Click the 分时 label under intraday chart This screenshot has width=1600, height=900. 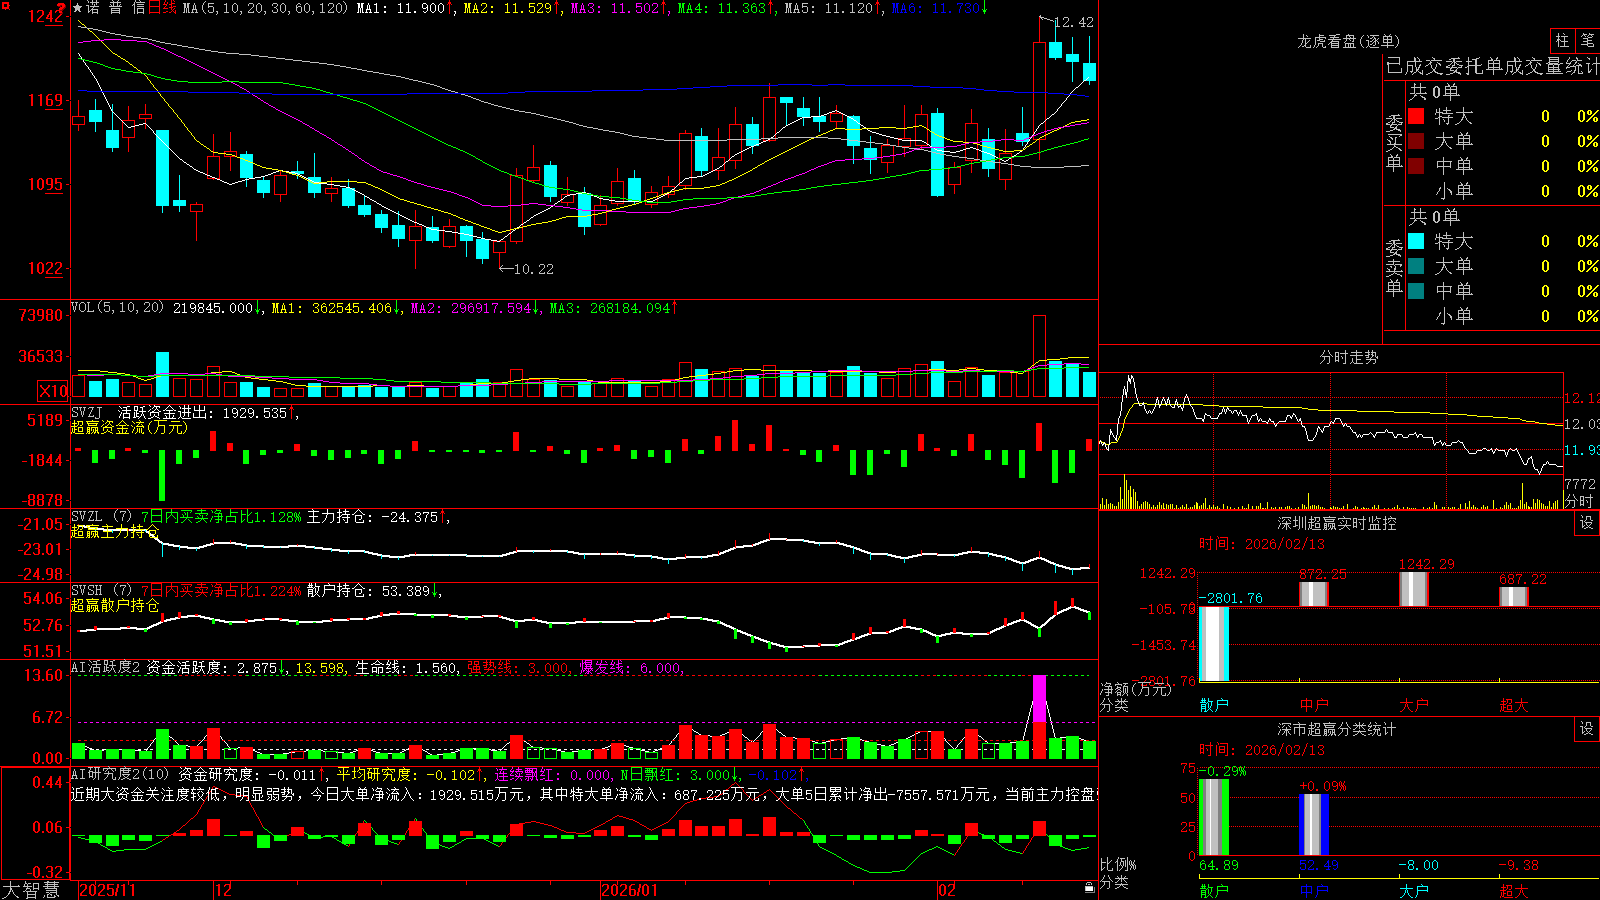coord(1579,501)
